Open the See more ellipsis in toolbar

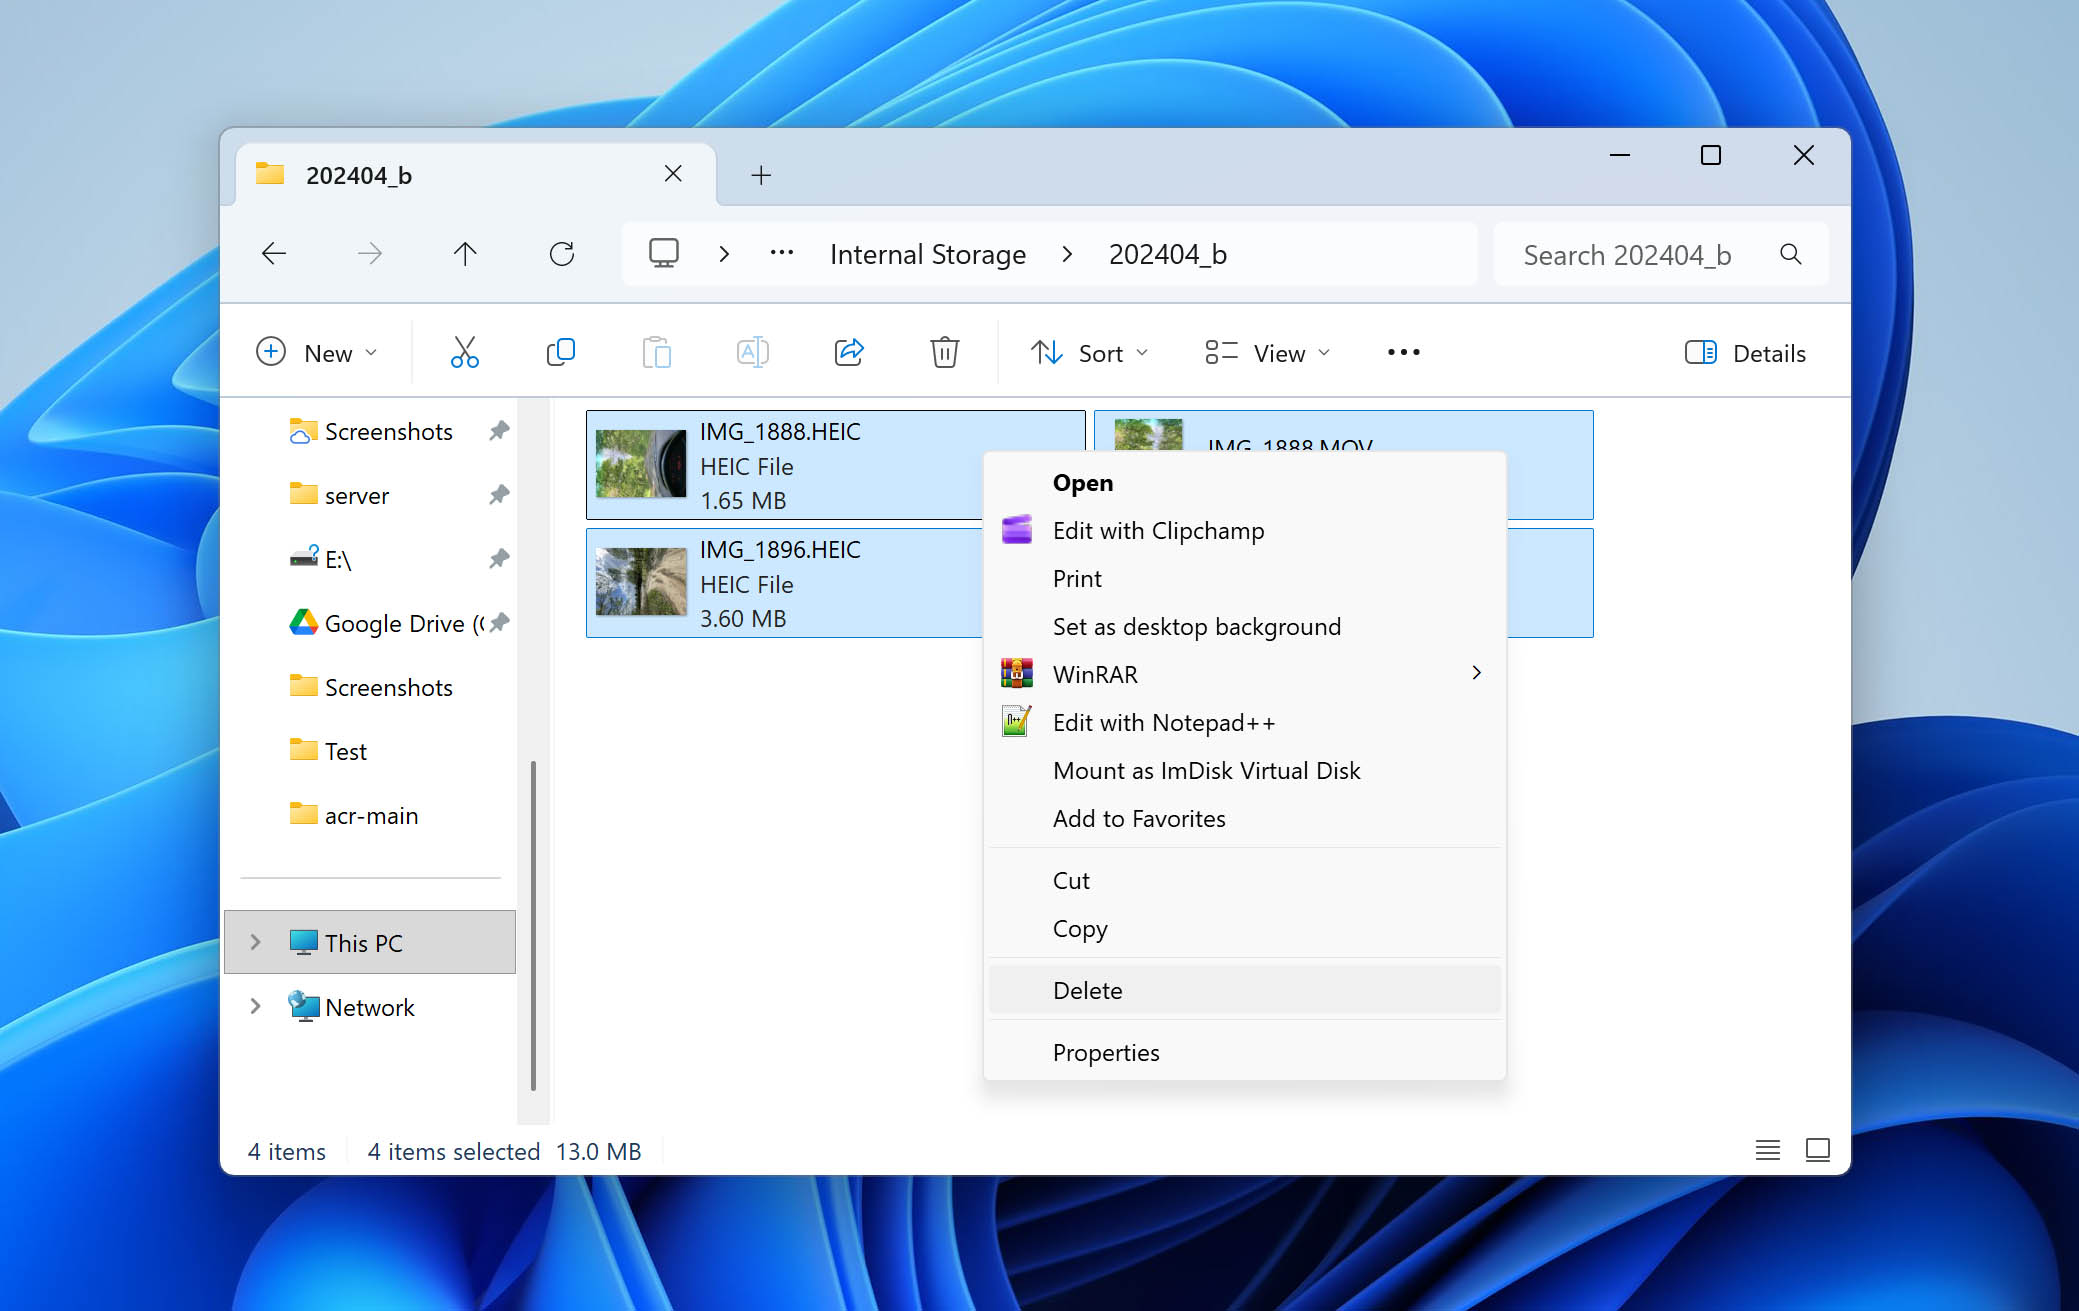(1403, 352)
